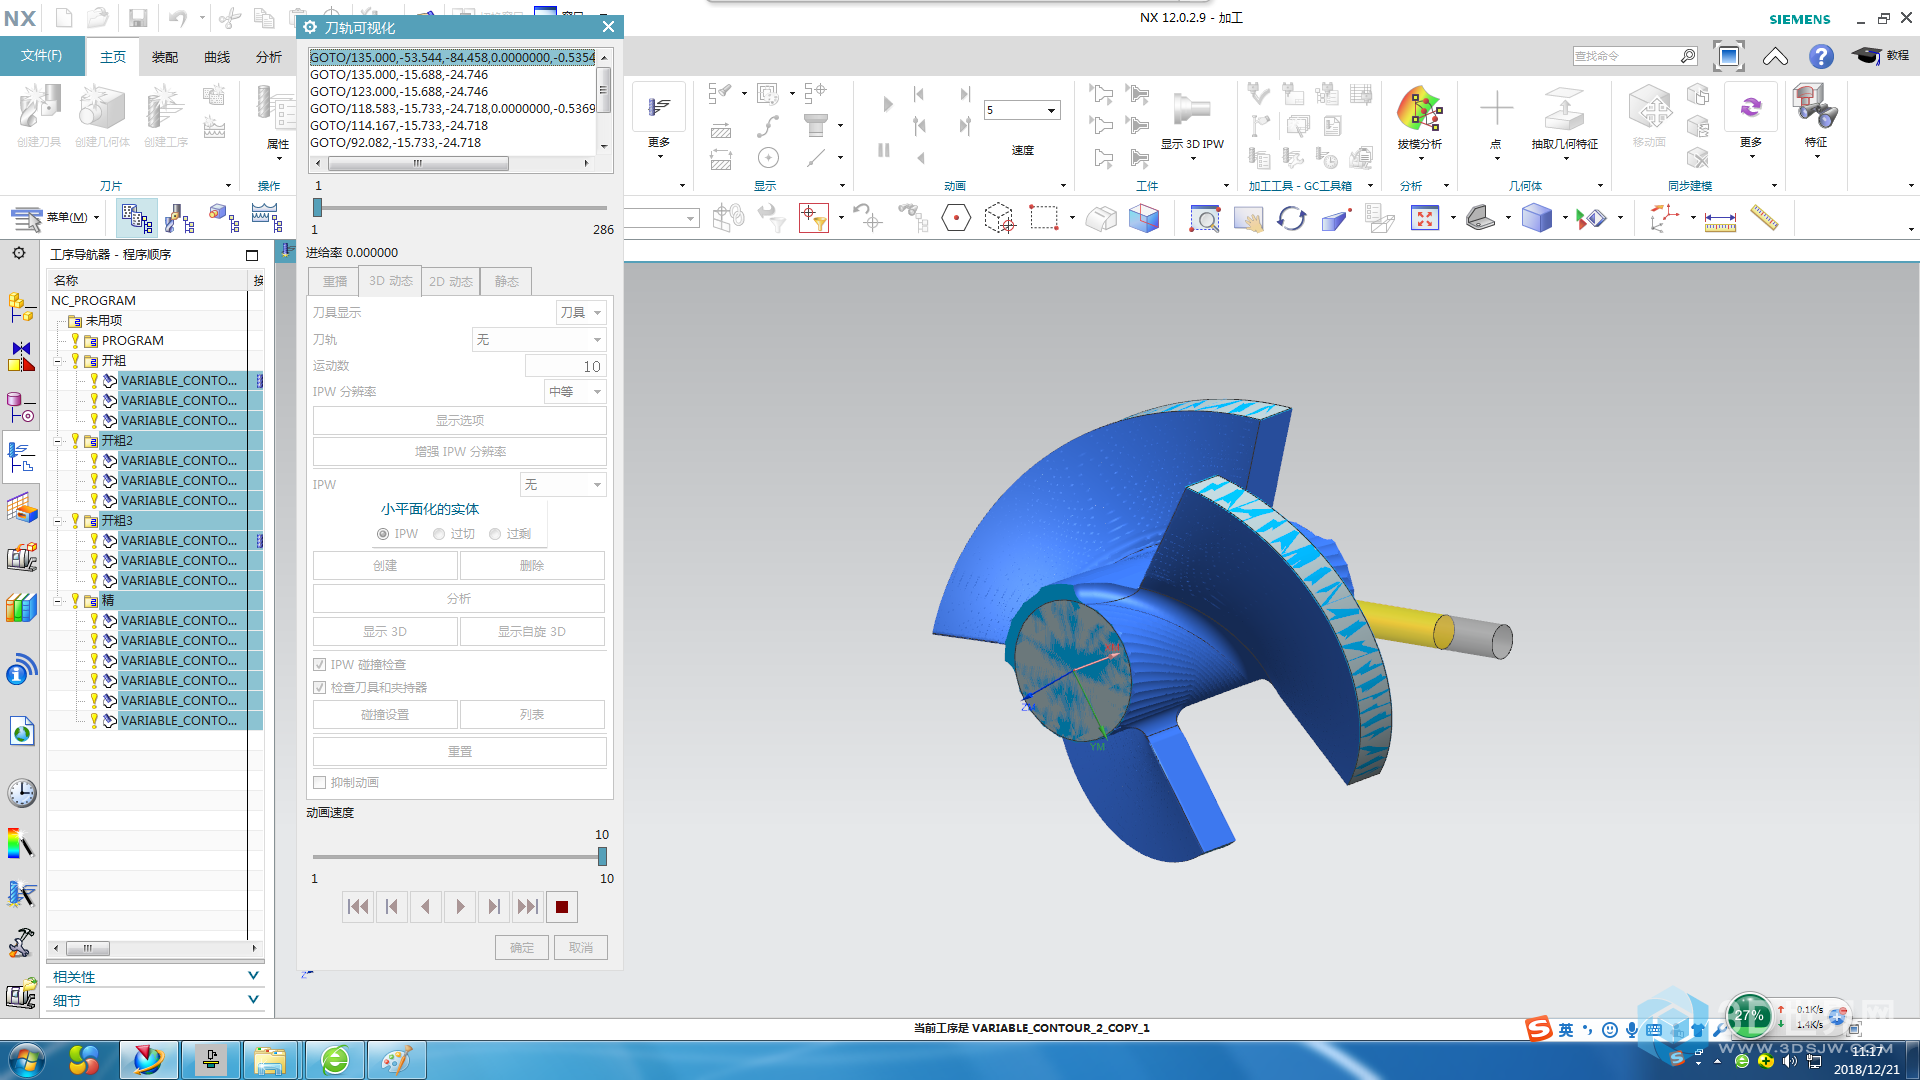The width and height of the screenshot is (1920, 1080).
Task: Toggle IPW collision check (IPW 碰撞检查) checkbox
Action: point(320,664)
